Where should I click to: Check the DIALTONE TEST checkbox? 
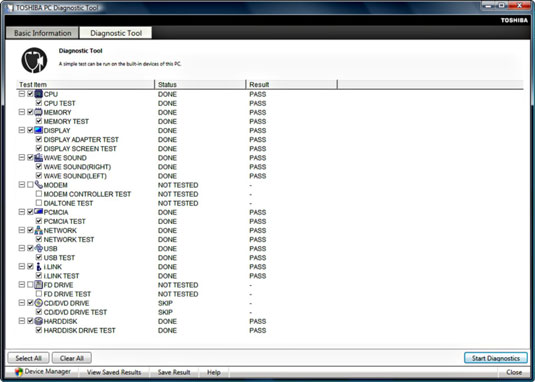tap(39, 203)
